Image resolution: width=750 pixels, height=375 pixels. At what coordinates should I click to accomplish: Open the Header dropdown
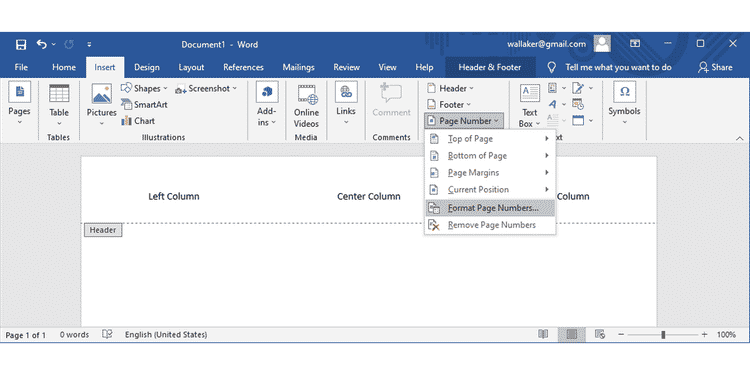pos(450,88)
